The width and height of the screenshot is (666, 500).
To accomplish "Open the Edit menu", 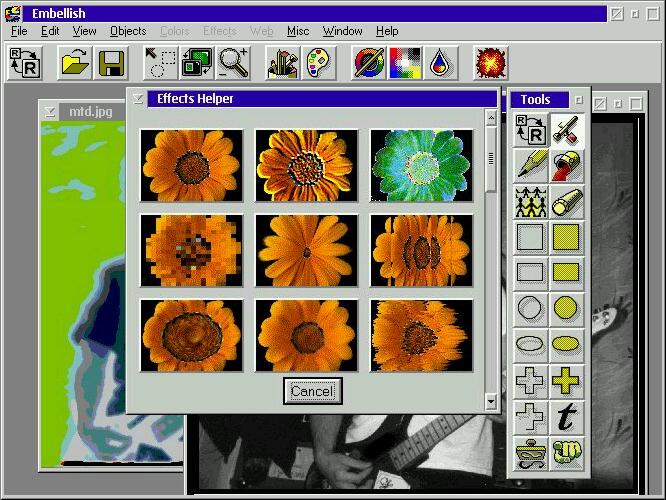I will [x=50, y=31].
